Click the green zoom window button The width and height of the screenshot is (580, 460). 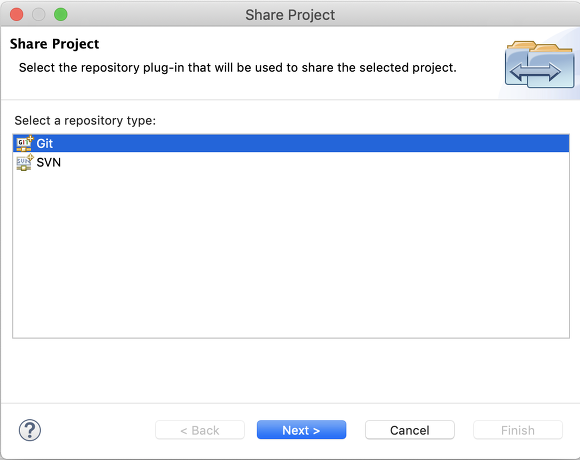(61, 15)
